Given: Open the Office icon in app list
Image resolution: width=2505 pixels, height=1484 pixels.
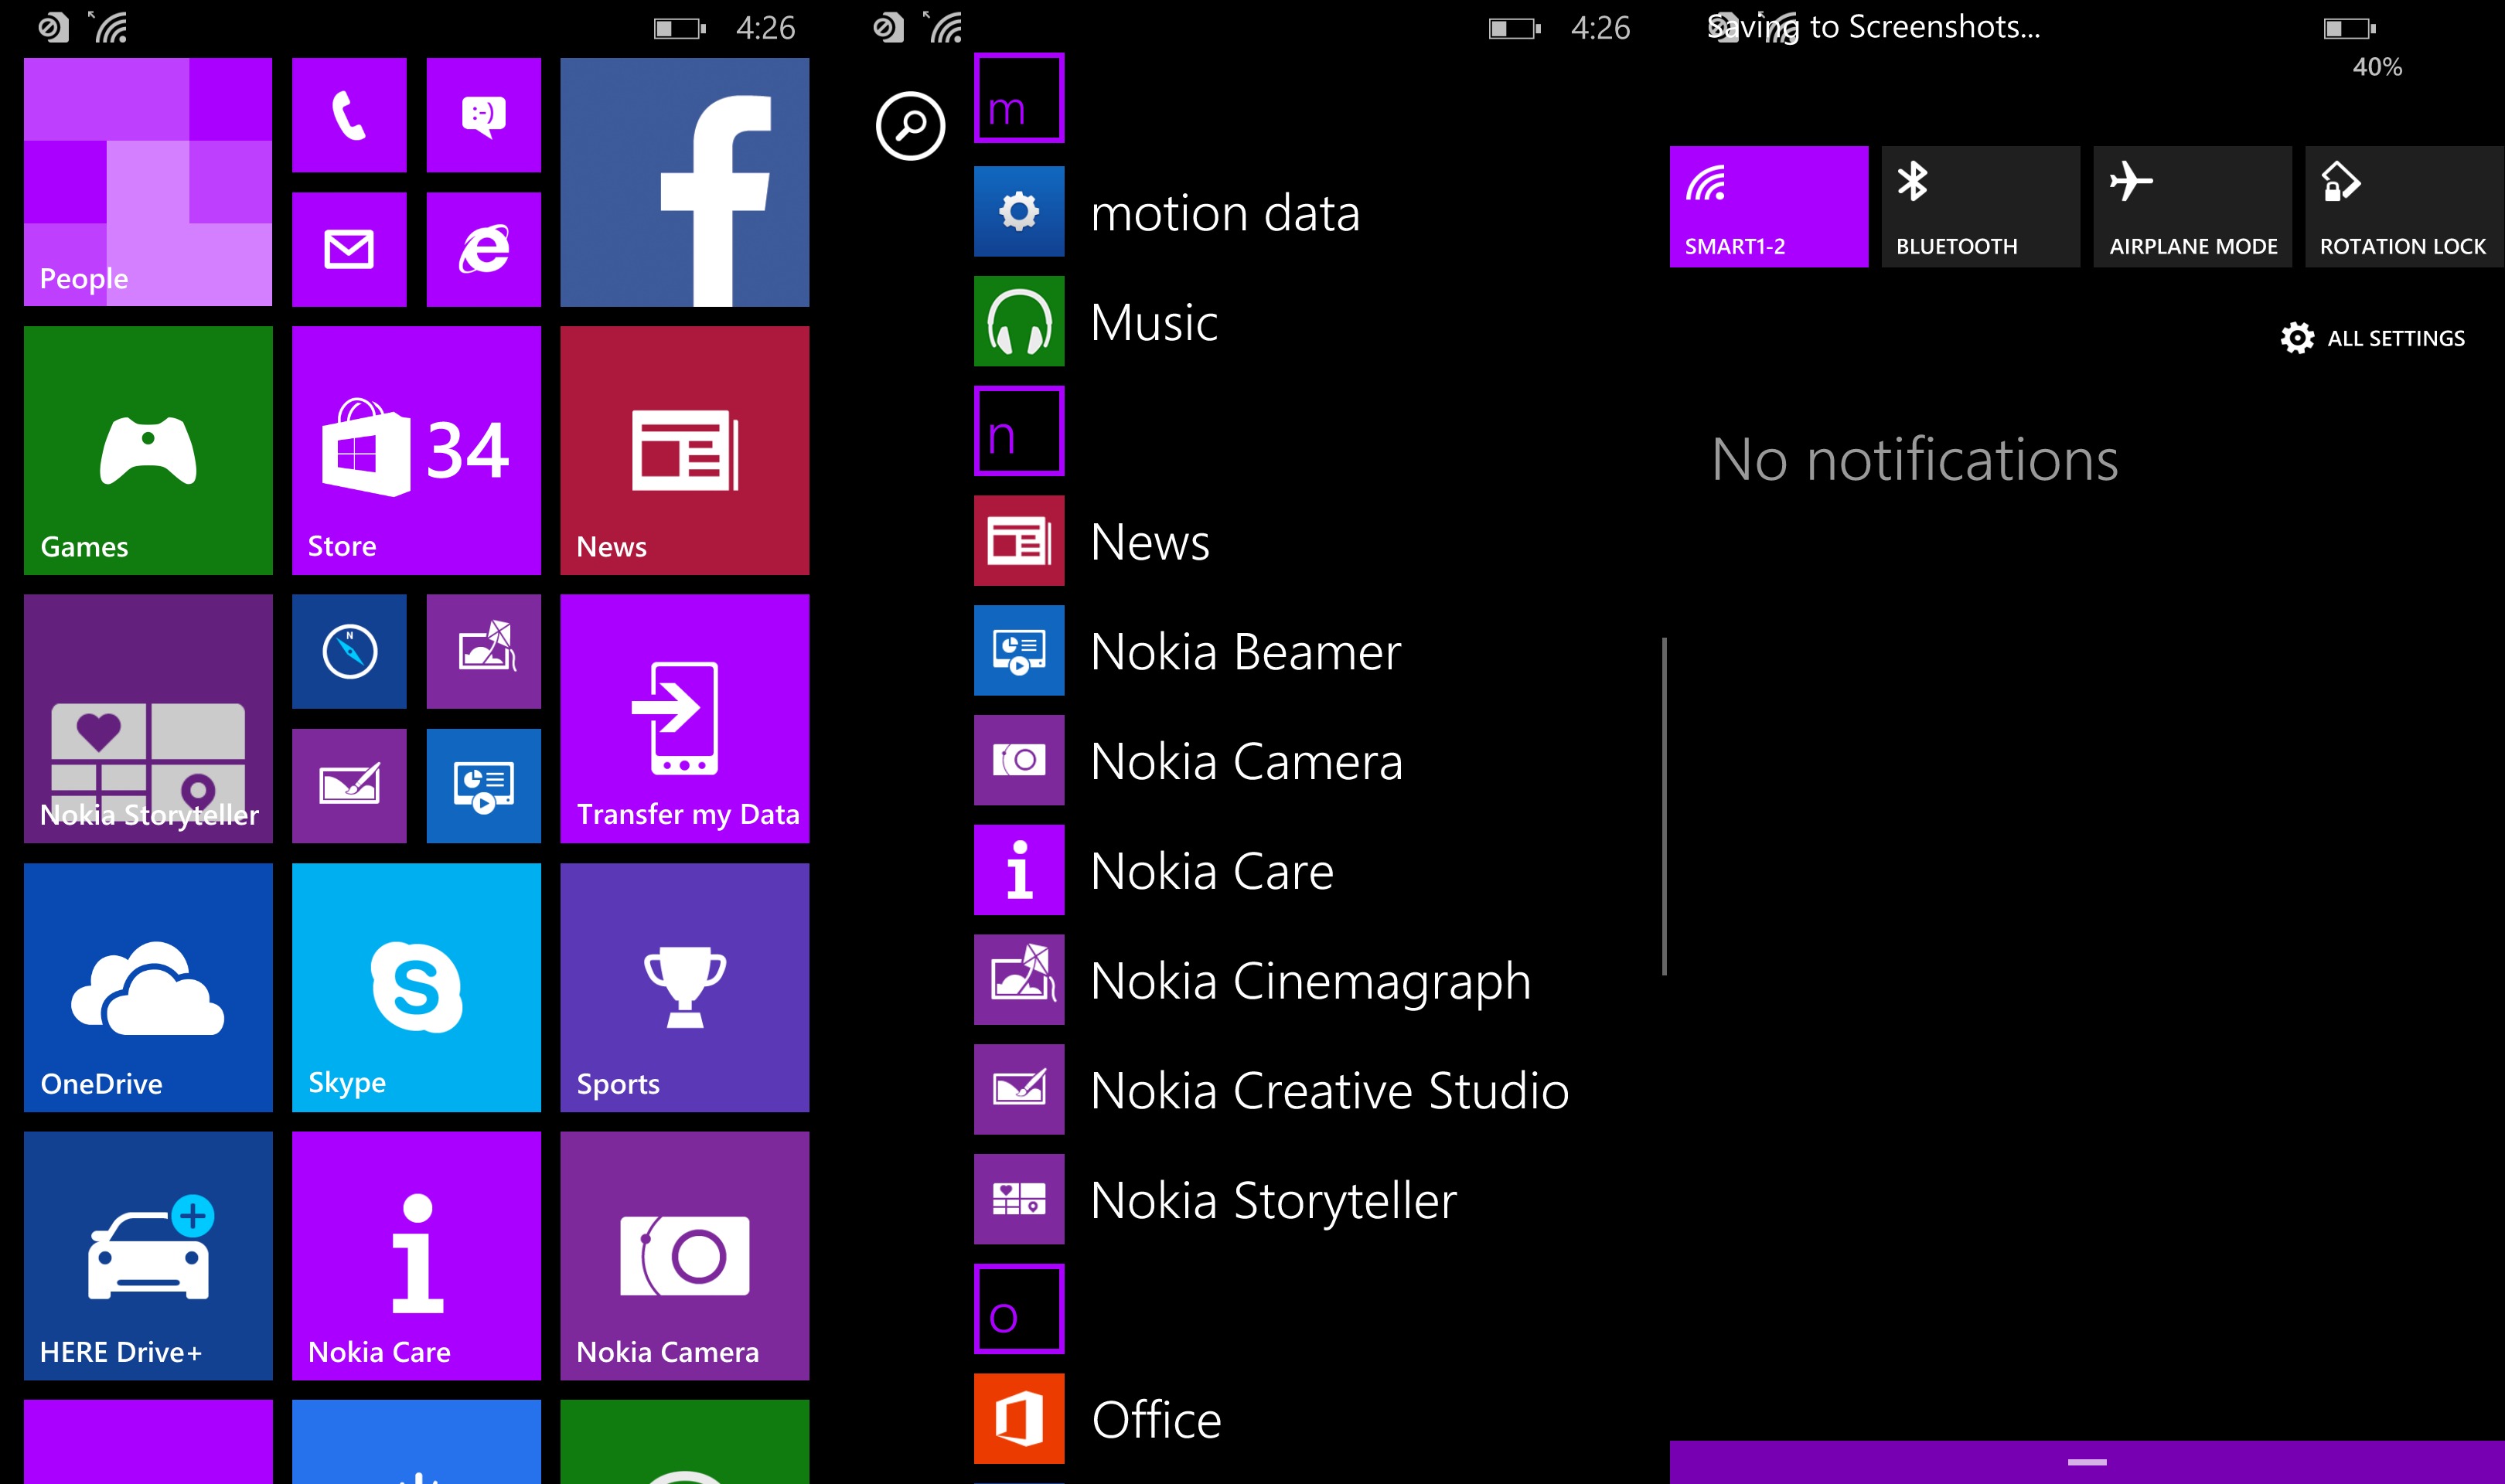Looking at the screenshot, I should point(1019,1419).
